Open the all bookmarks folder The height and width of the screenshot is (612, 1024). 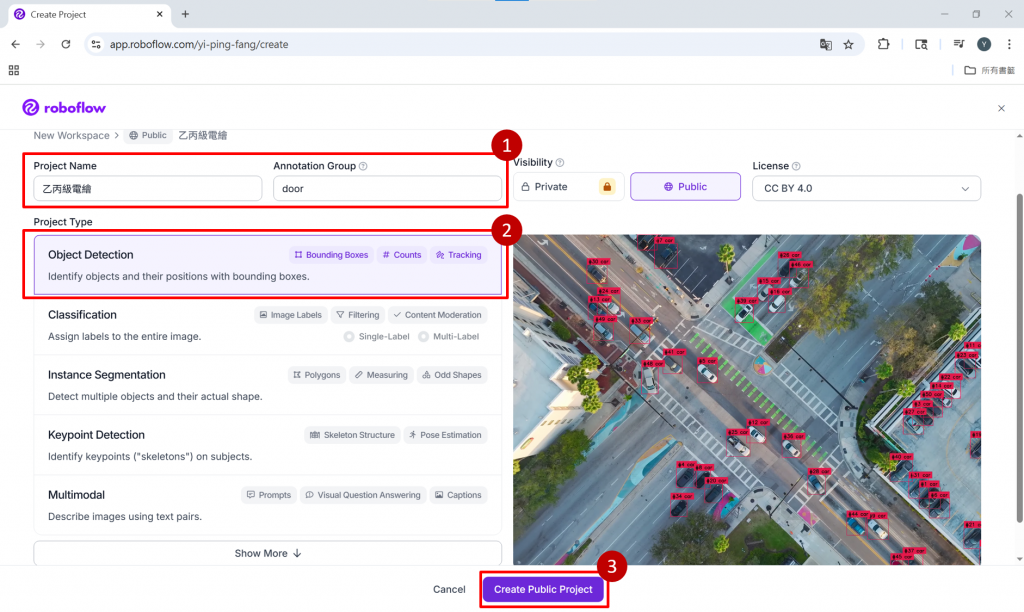tap(989, 70)
